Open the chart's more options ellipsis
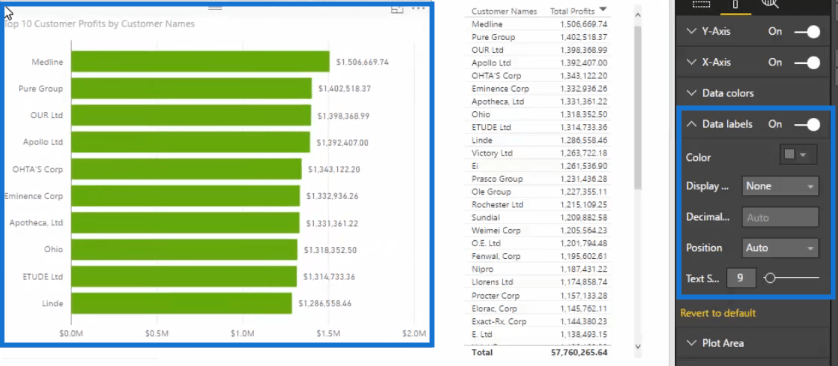 (x=418, y=8)
